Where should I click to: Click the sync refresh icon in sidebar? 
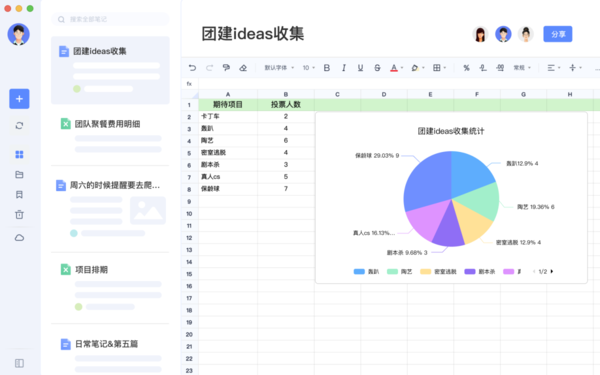click(x=19, y=126)
